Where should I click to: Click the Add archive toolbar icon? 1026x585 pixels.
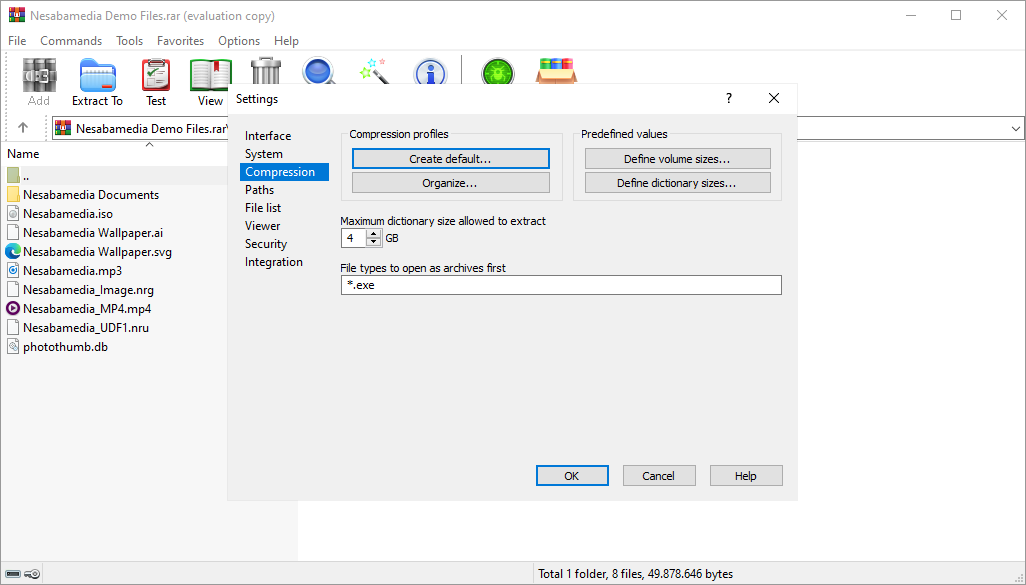[39, 80]
